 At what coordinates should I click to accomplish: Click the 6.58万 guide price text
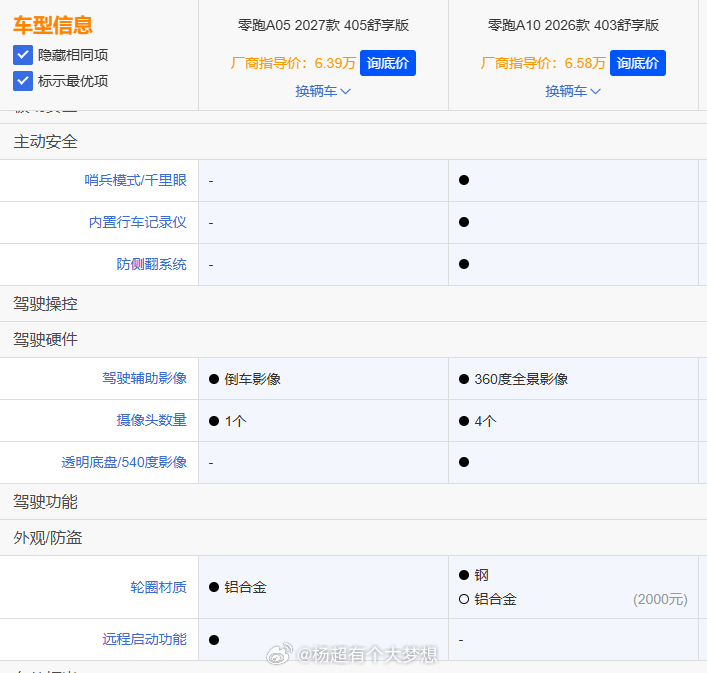[x=585, y=63]
